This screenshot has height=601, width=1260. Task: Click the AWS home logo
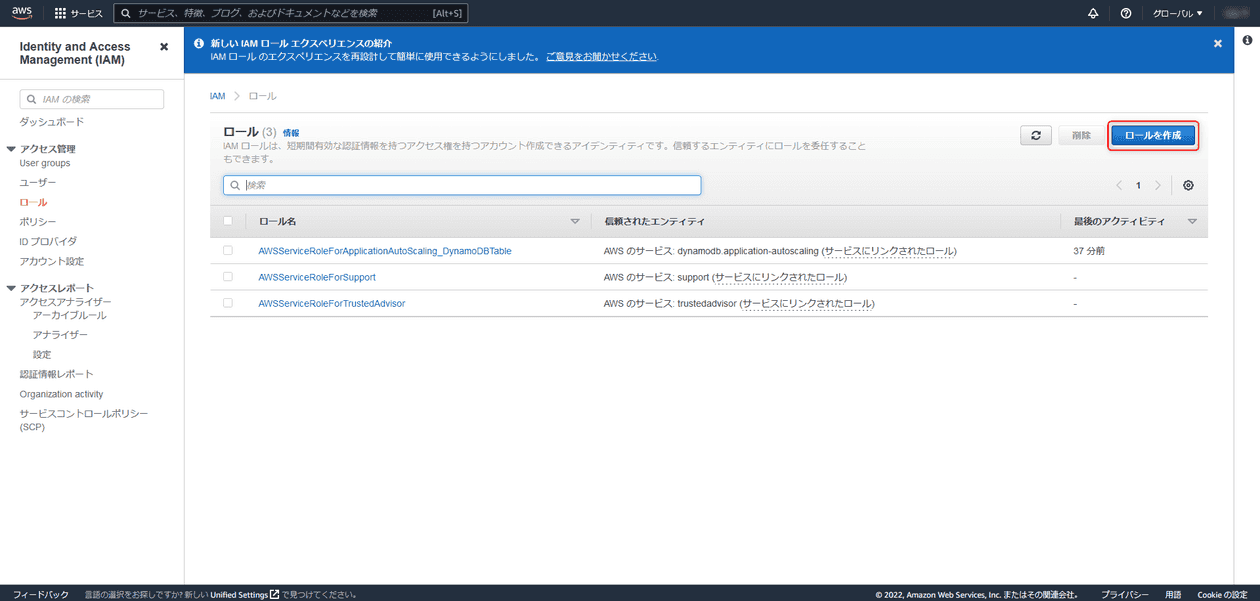[21, 13]
